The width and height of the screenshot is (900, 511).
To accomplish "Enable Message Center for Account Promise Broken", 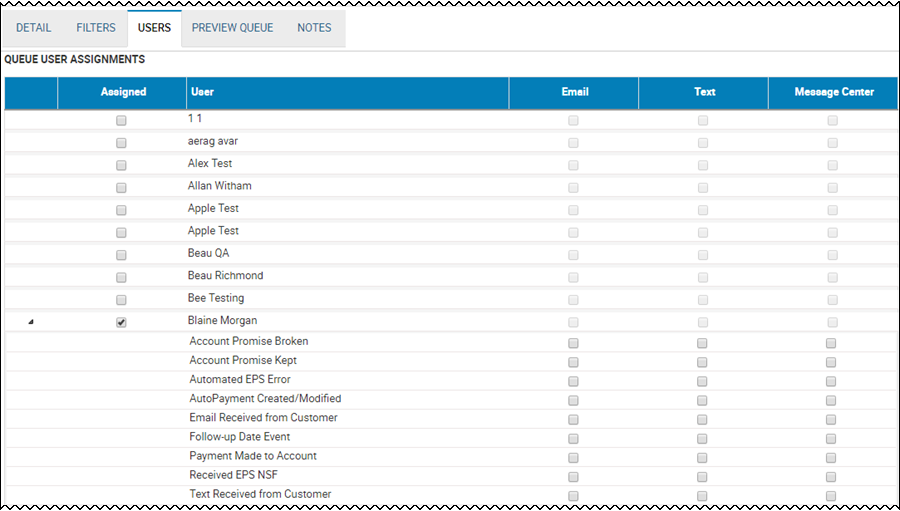I will (831, 343).
